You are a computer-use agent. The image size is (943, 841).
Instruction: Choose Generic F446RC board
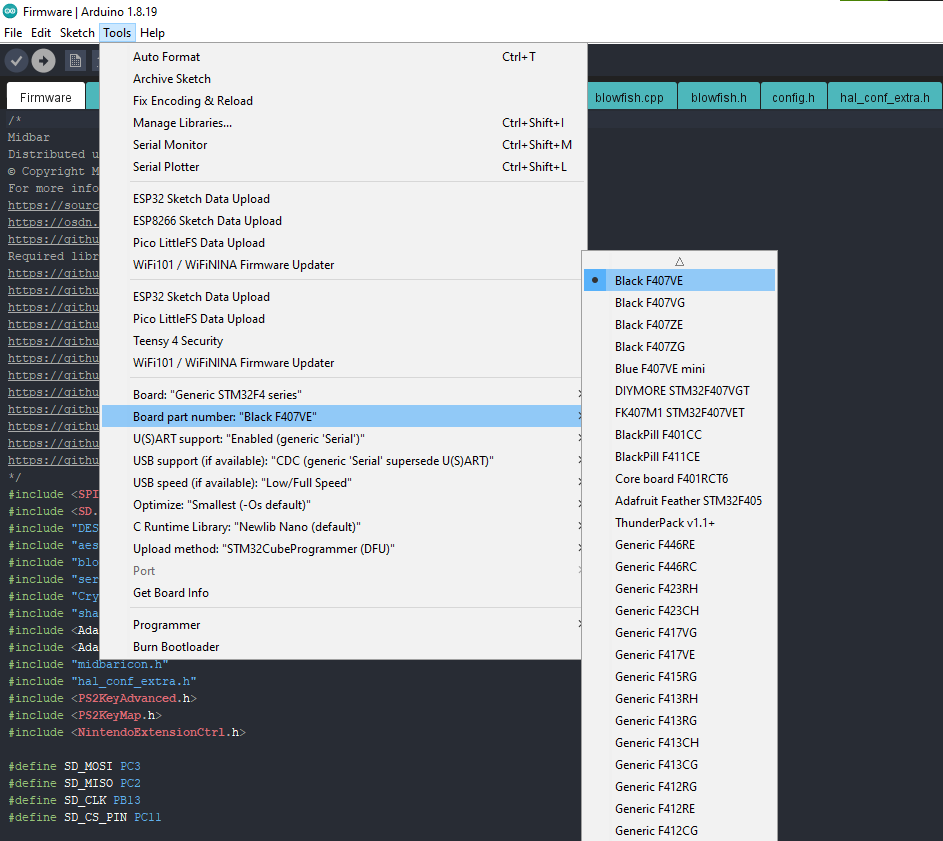(680, 567)
